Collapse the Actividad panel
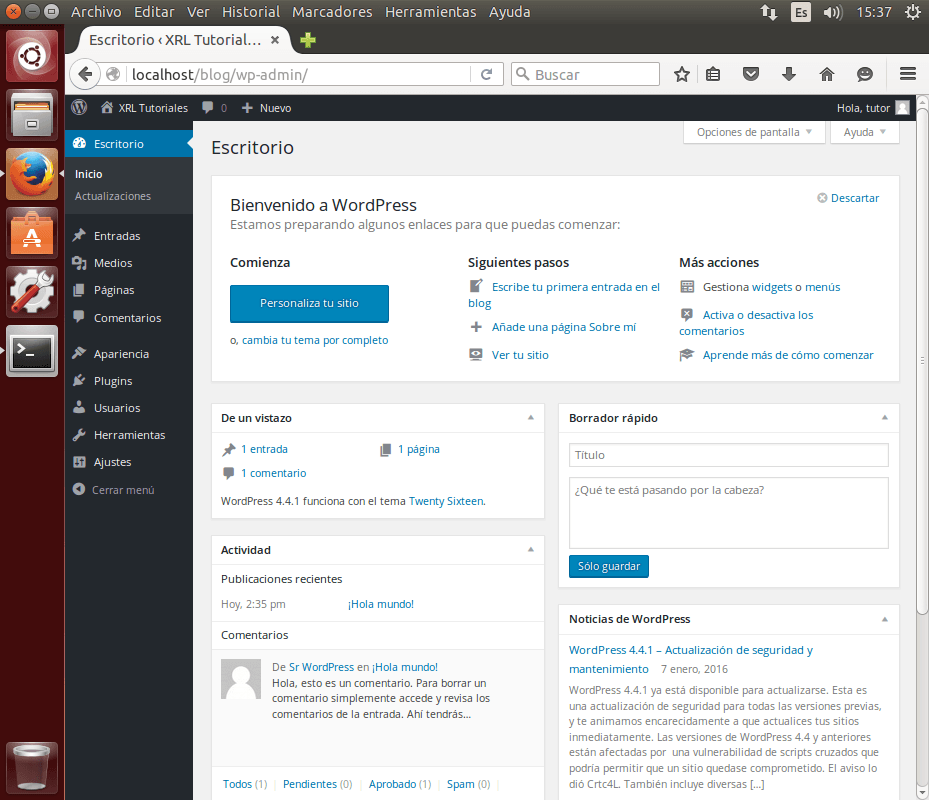 531,550
